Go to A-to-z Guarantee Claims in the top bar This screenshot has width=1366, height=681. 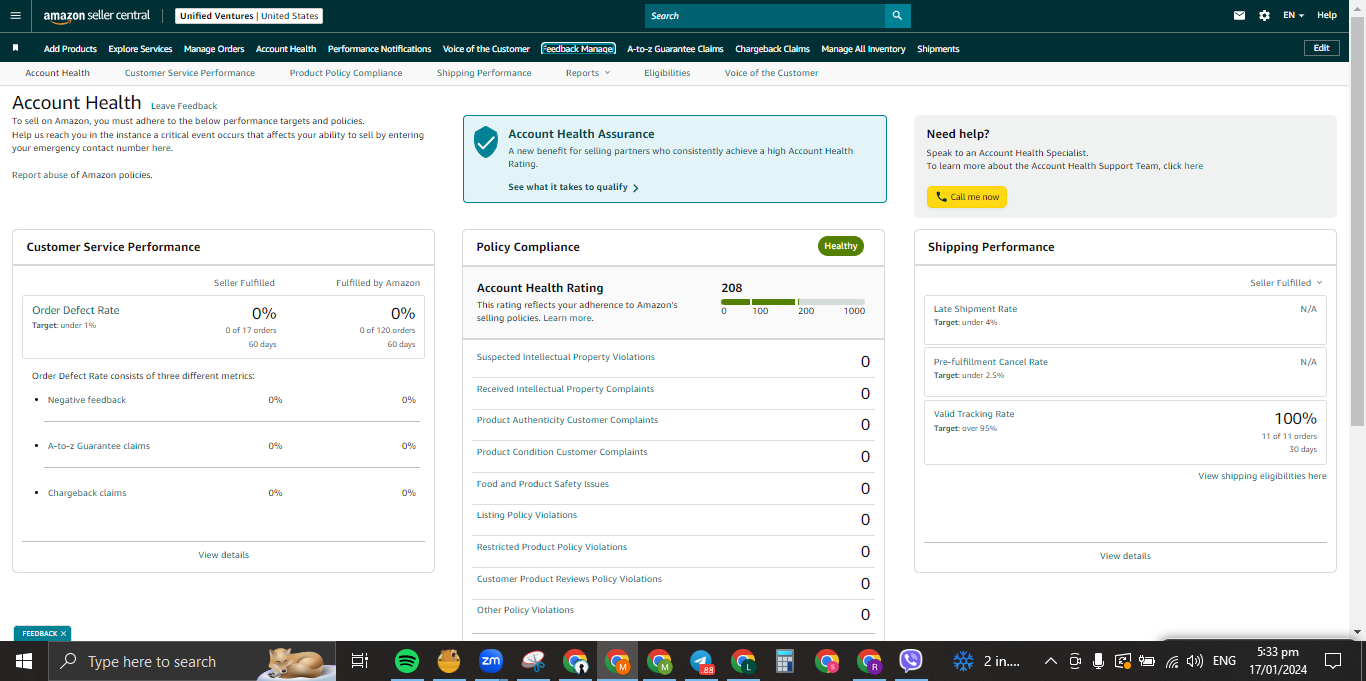675,49
